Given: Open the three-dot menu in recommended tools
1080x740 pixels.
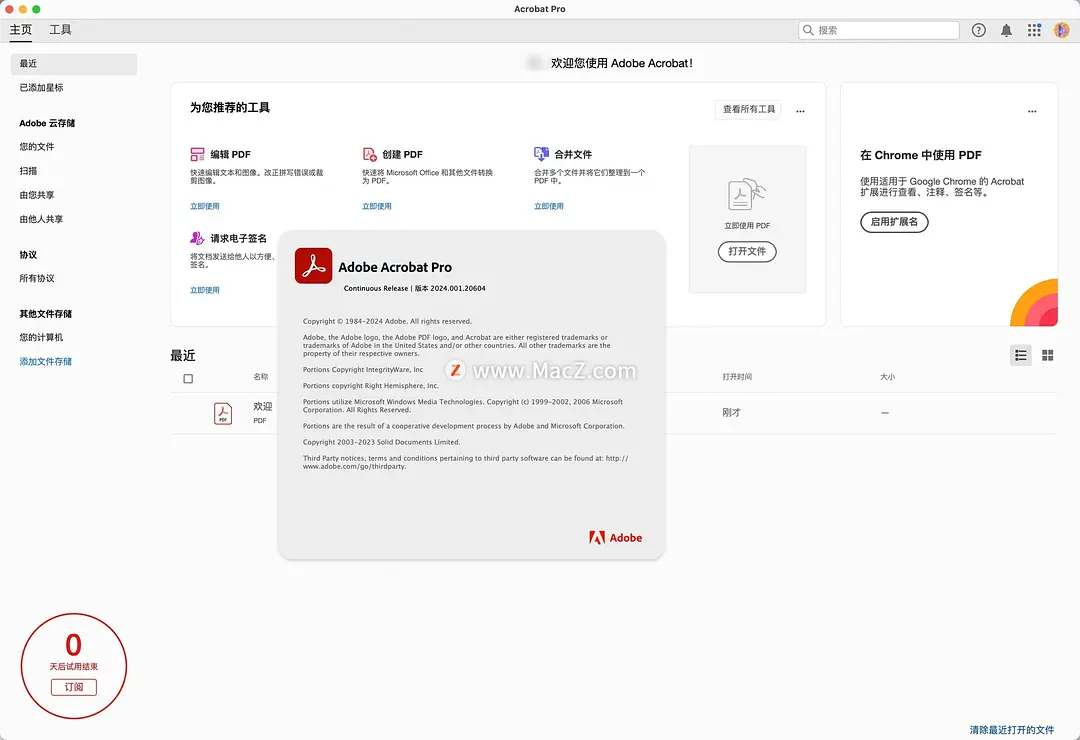Looking at the screenshot, I should pyautogui.click(x=800, y=111).
